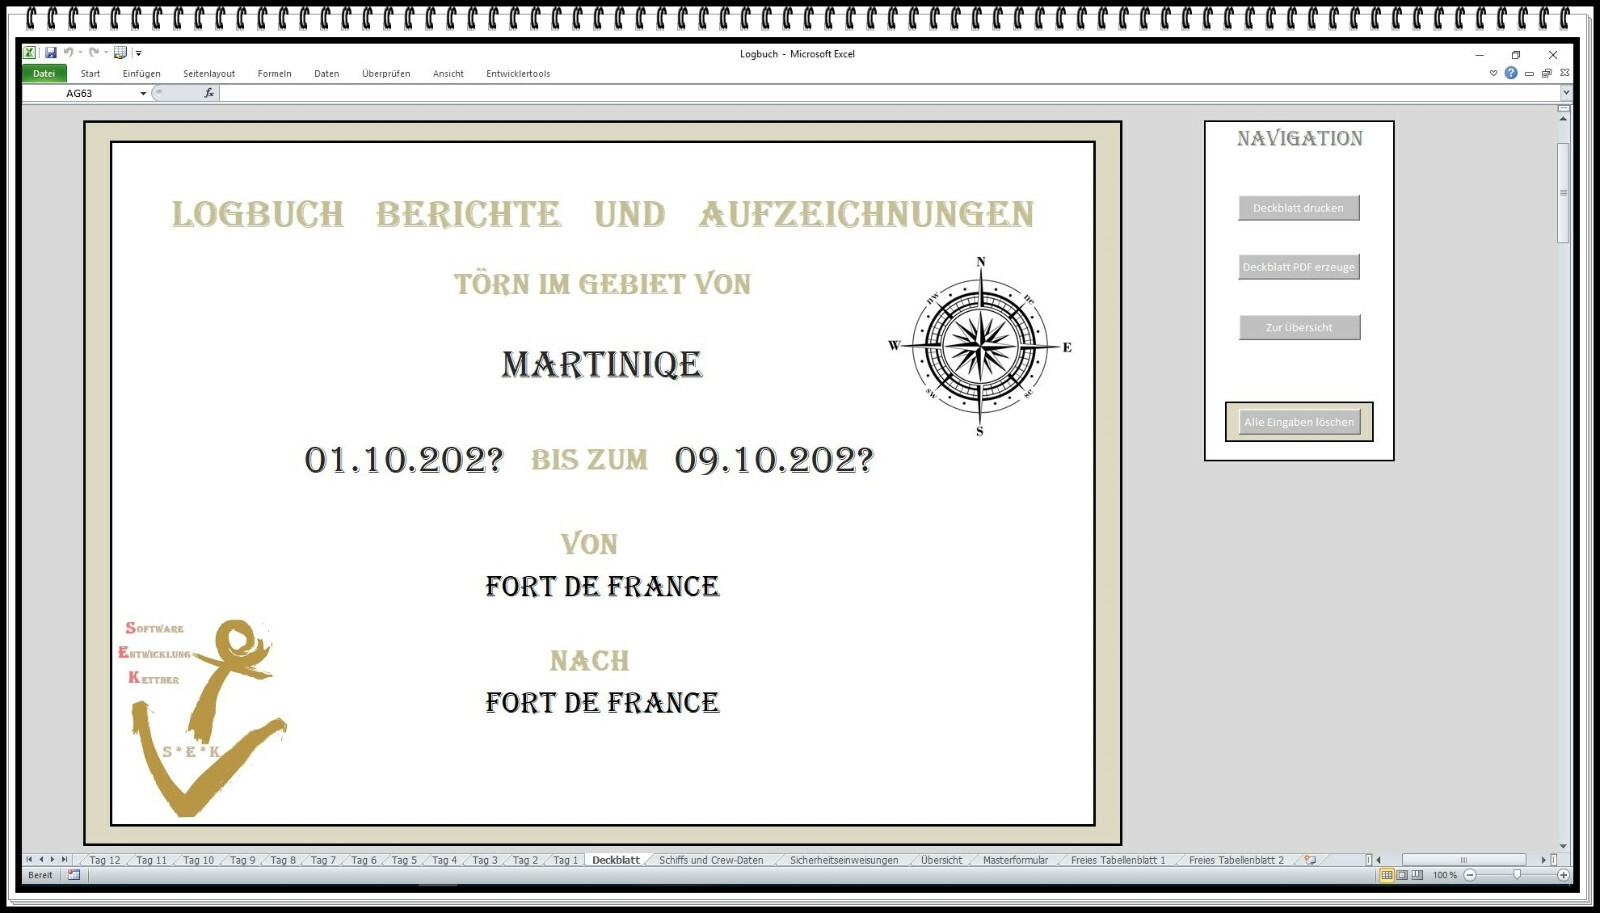Restore the workbook window icon
Image resolution: width=1600 pixels, height=913 pixels.
[x=1547, y=73]
